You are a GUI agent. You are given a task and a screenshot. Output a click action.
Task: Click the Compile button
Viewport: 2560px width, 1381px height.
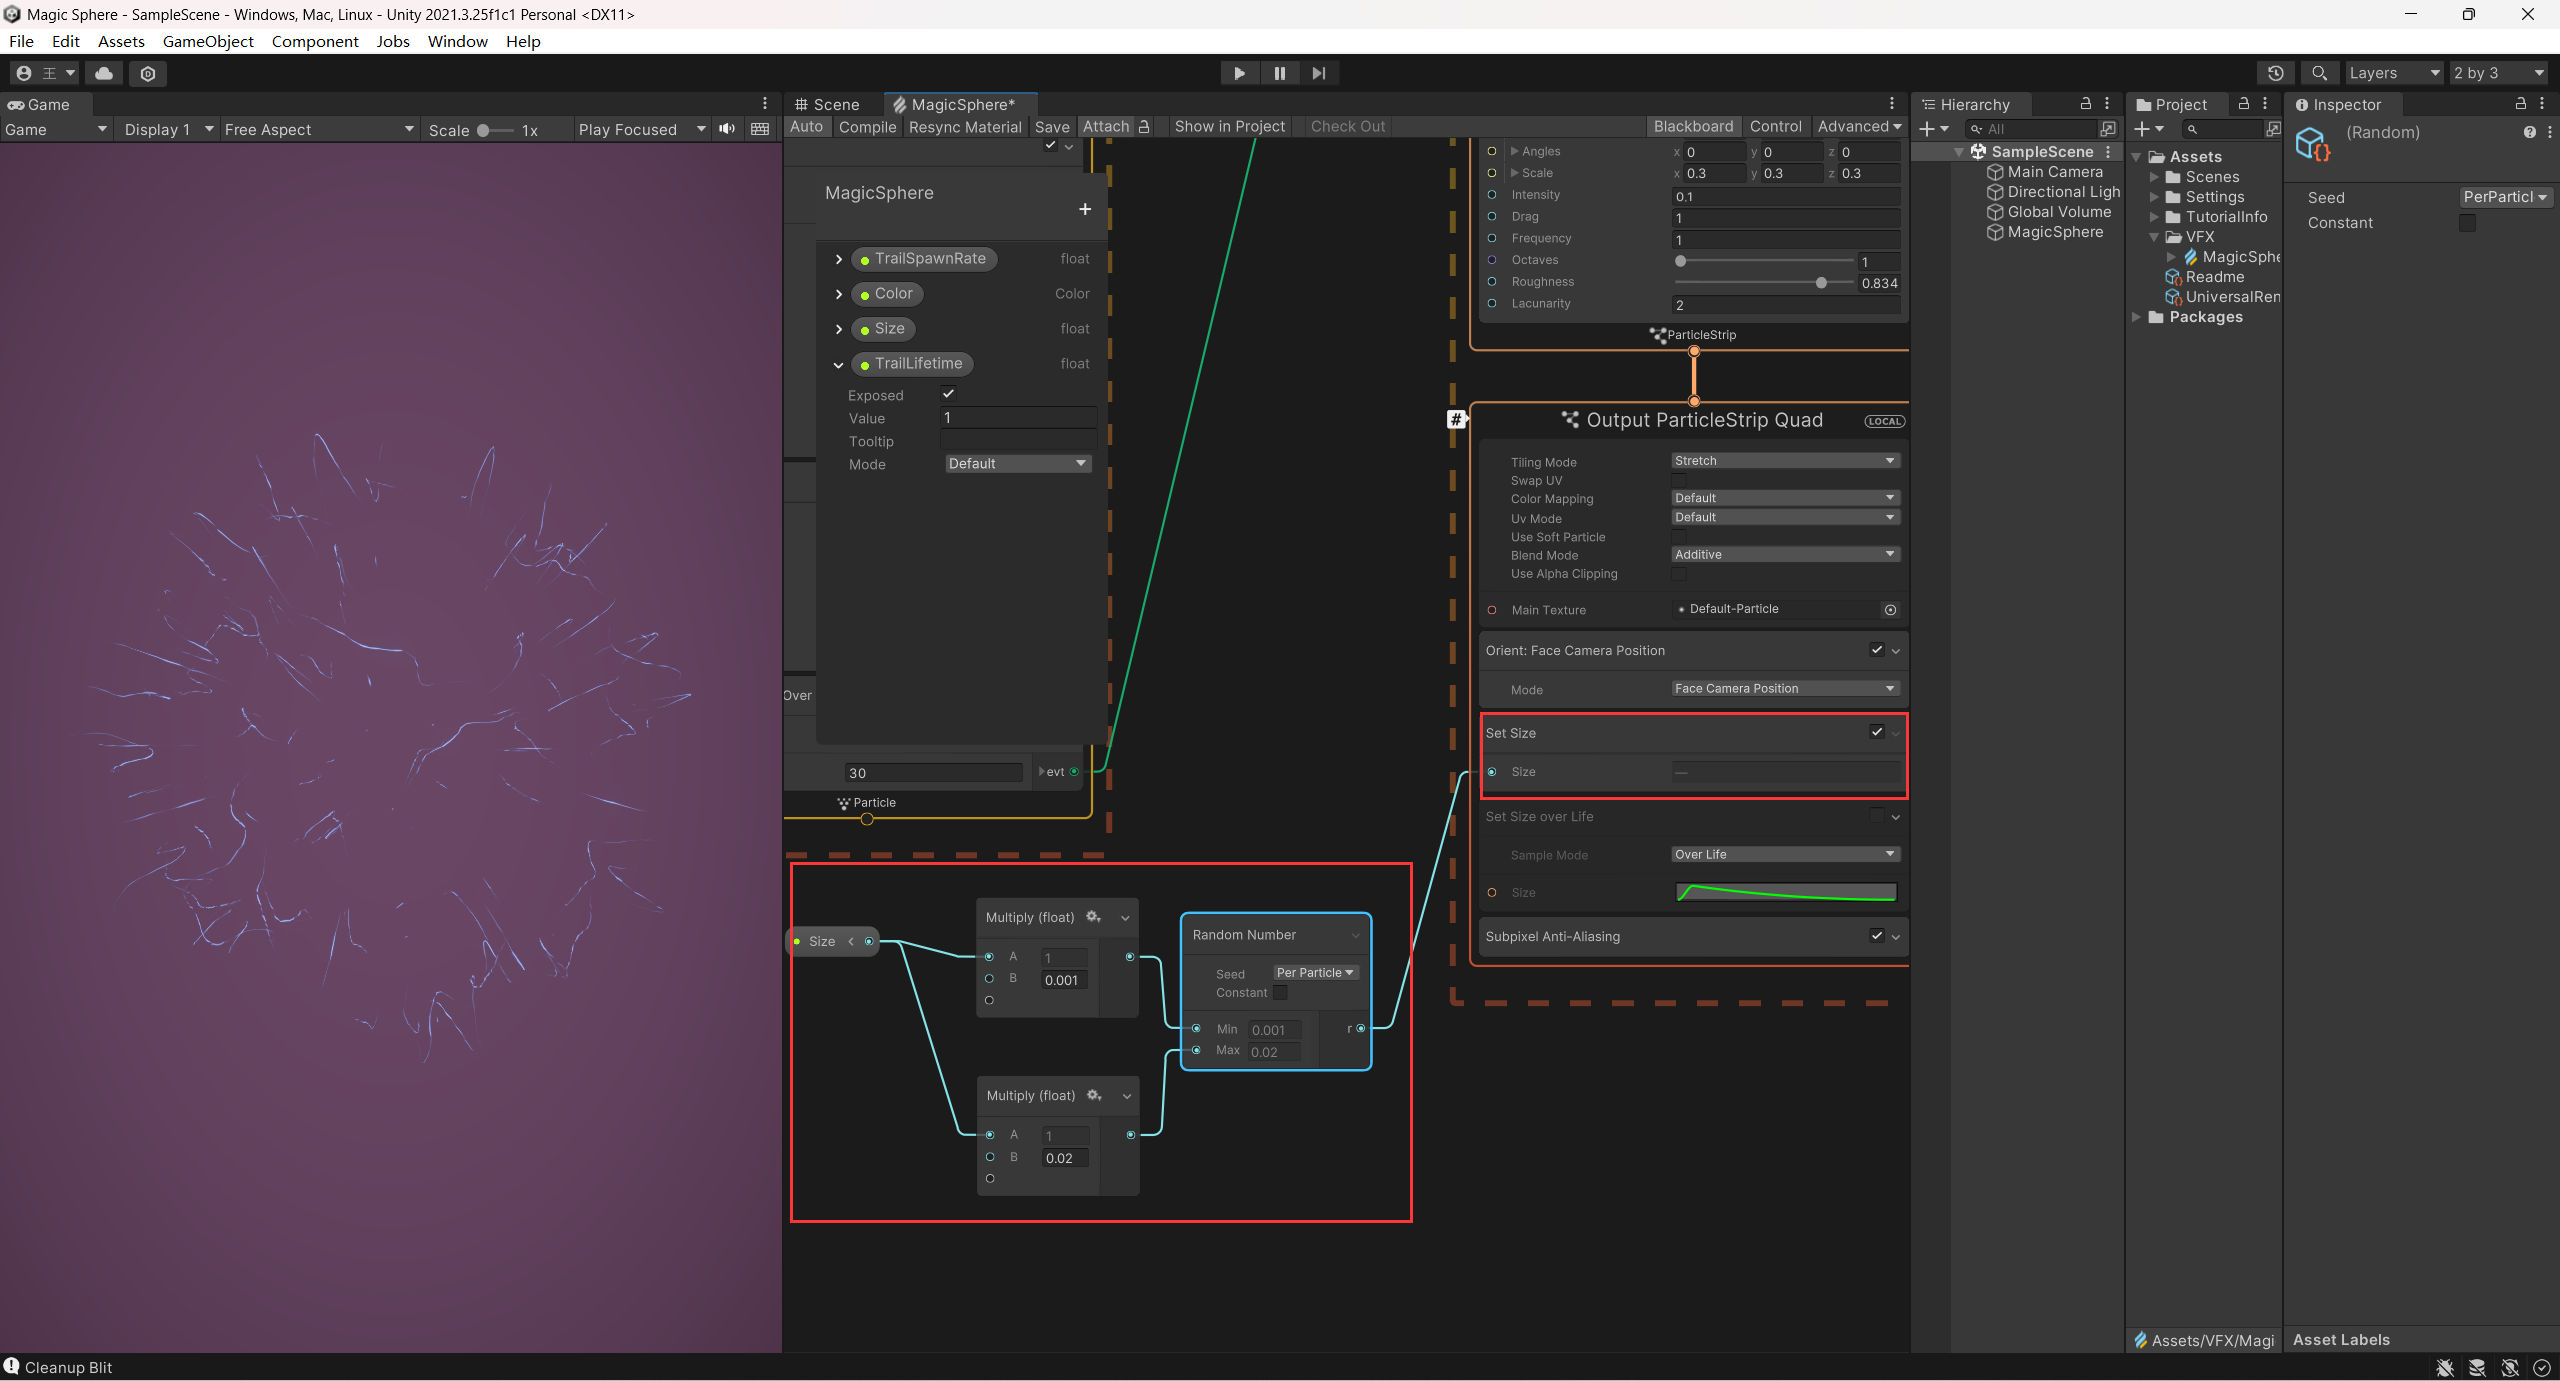point(867,127)
